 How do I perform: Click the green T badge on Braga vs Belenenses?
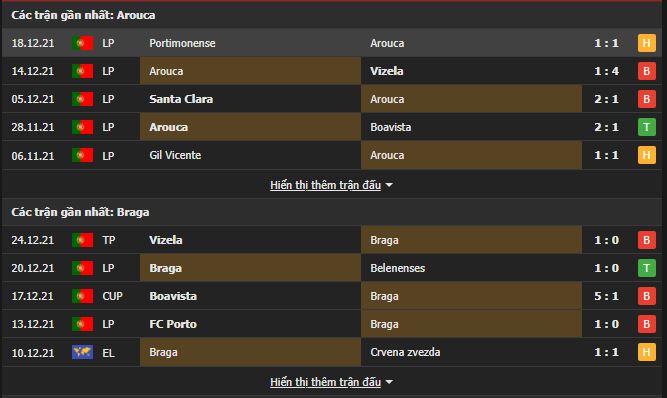pos(646,268)
